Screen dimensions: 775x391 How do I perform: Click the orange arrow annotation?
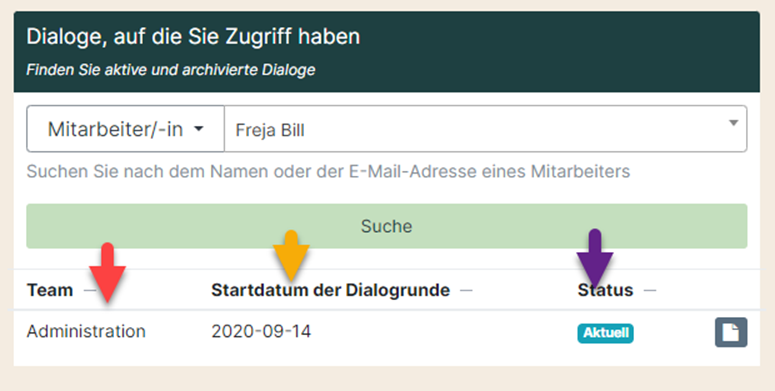tap(291, 256)
